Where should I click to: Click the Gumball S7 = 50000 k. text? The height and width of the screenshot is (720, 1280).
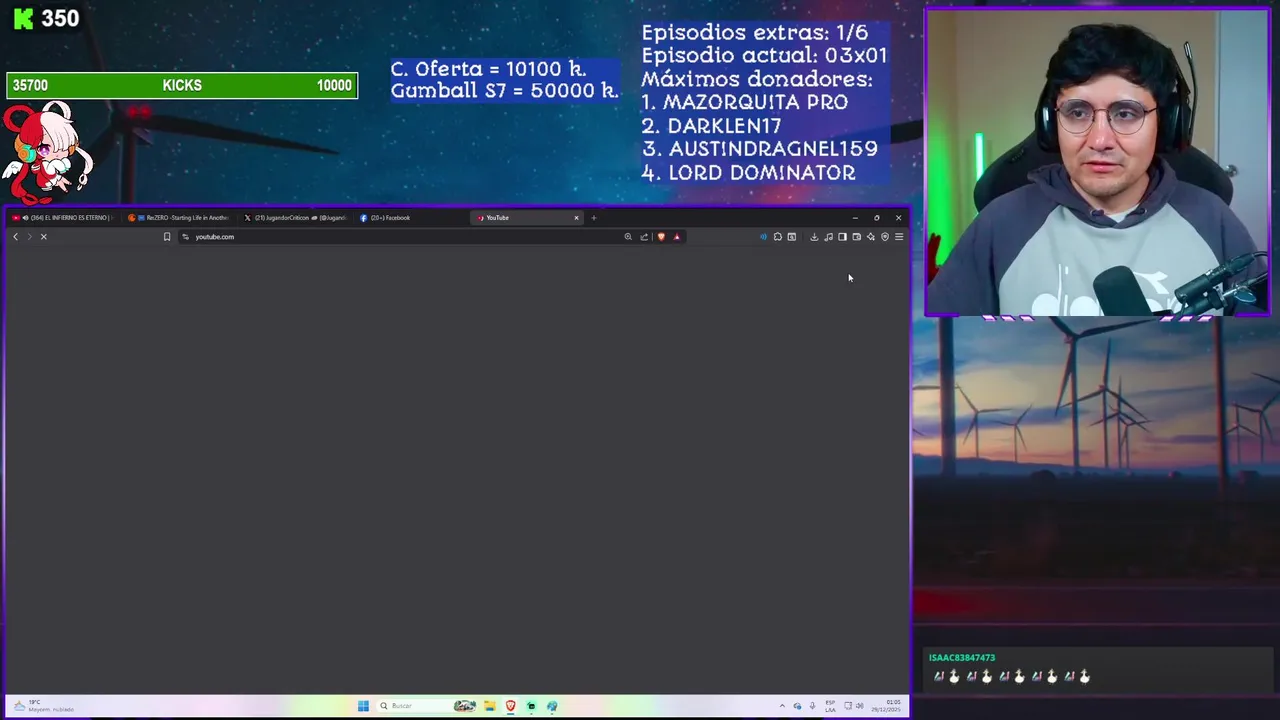504,90
